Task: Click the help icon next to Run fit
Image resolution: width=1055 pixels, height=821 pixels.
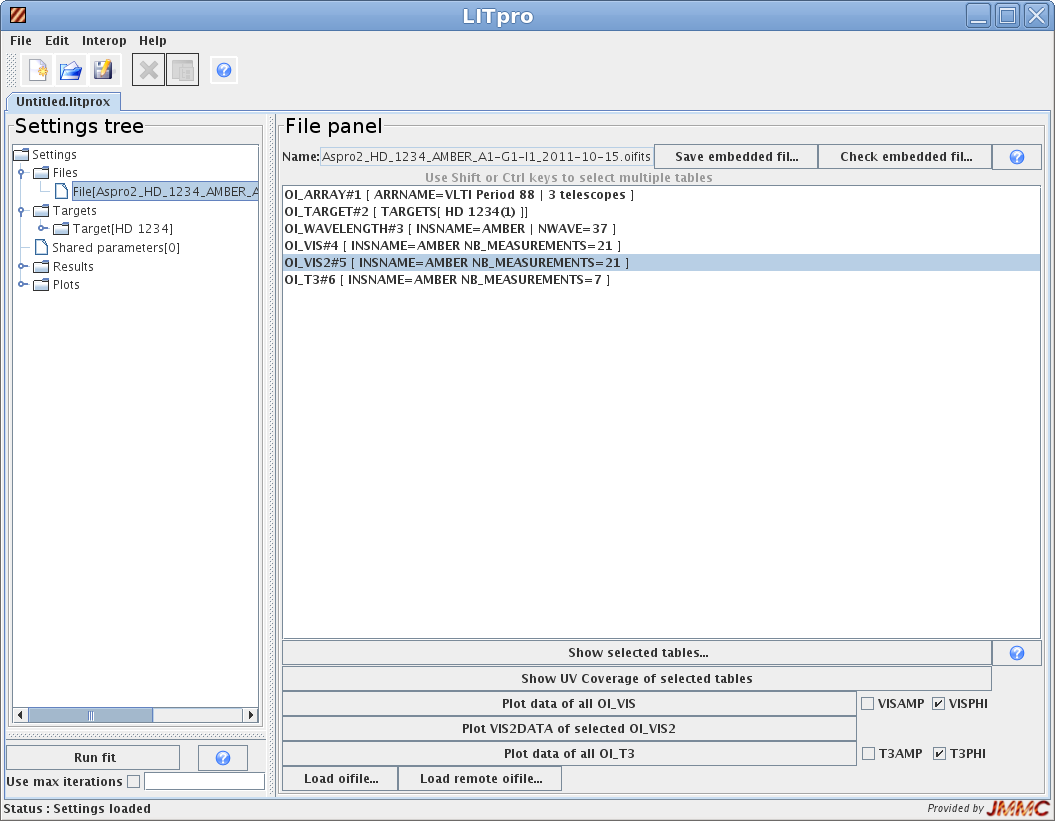Action: coord(223,758)
